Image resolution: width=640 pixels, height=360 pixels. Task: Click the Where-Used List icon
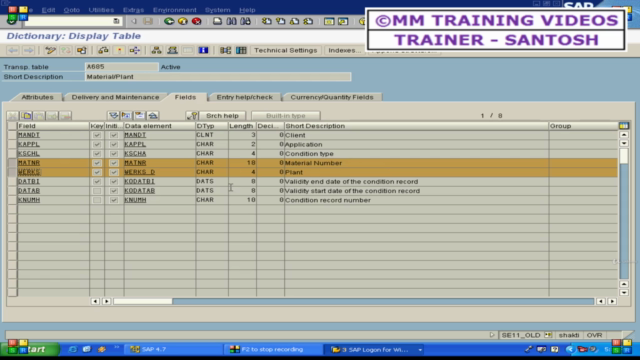point(135,50)
